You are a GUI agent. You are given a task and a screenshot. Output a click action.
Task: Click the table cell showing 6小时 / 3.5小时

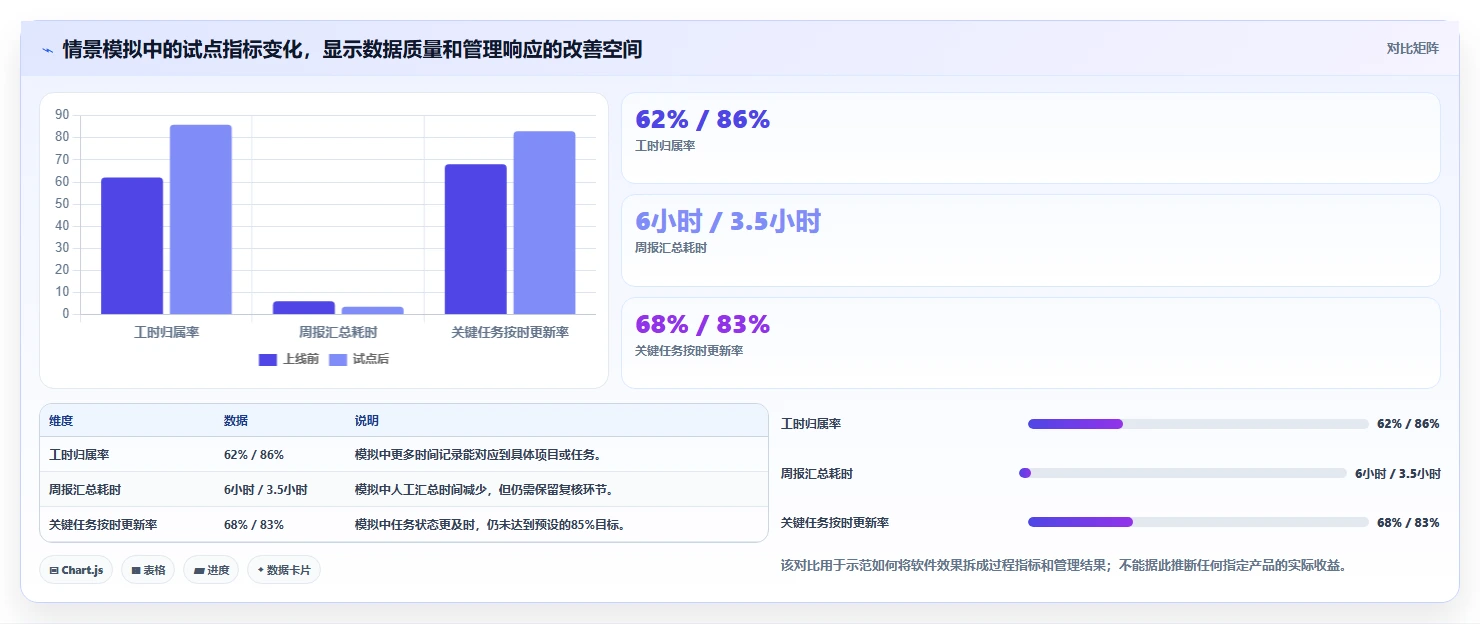pos(266,490)
